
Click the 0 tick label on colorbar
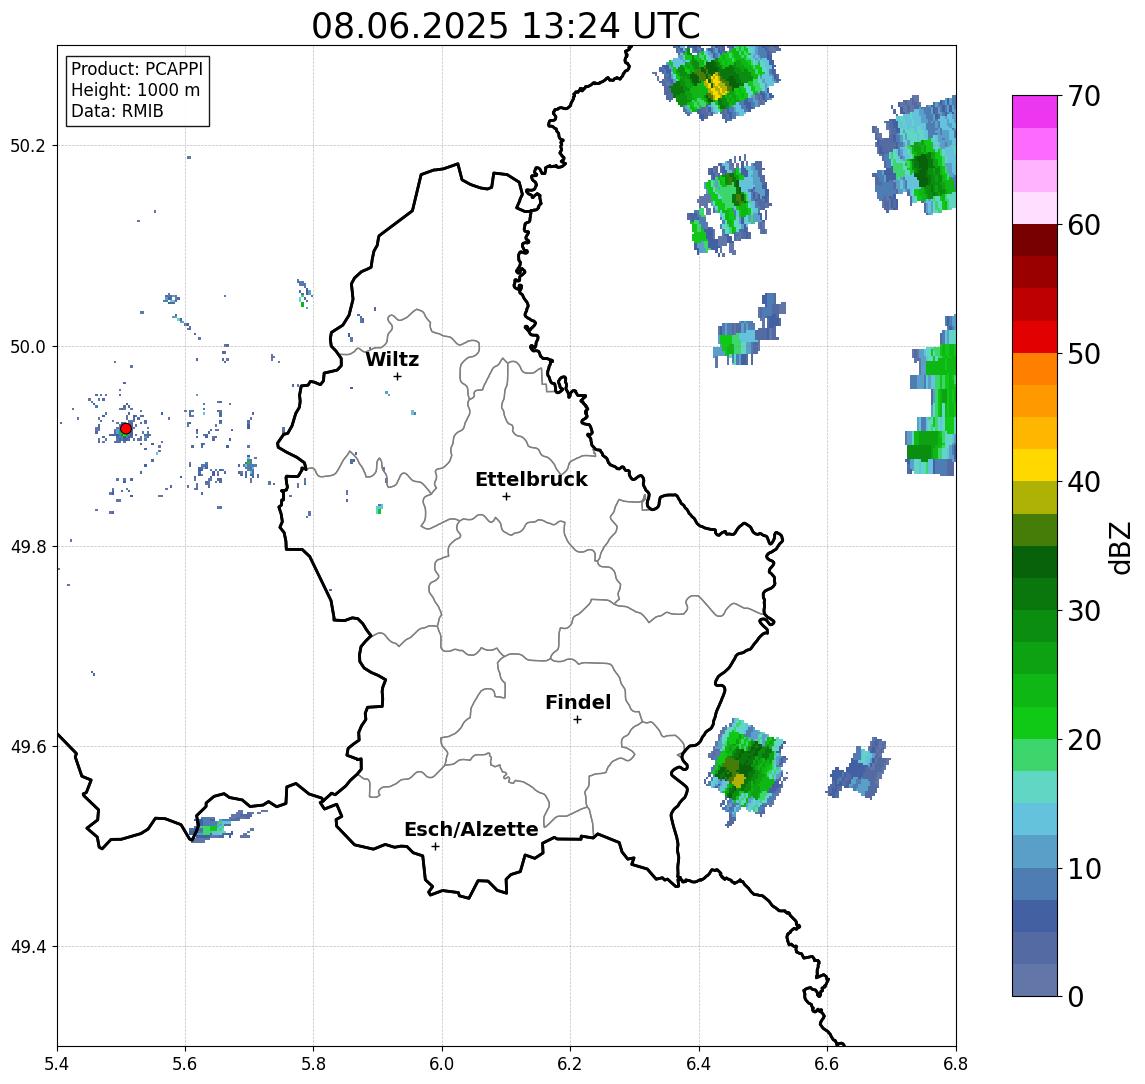click(1076, 996)
